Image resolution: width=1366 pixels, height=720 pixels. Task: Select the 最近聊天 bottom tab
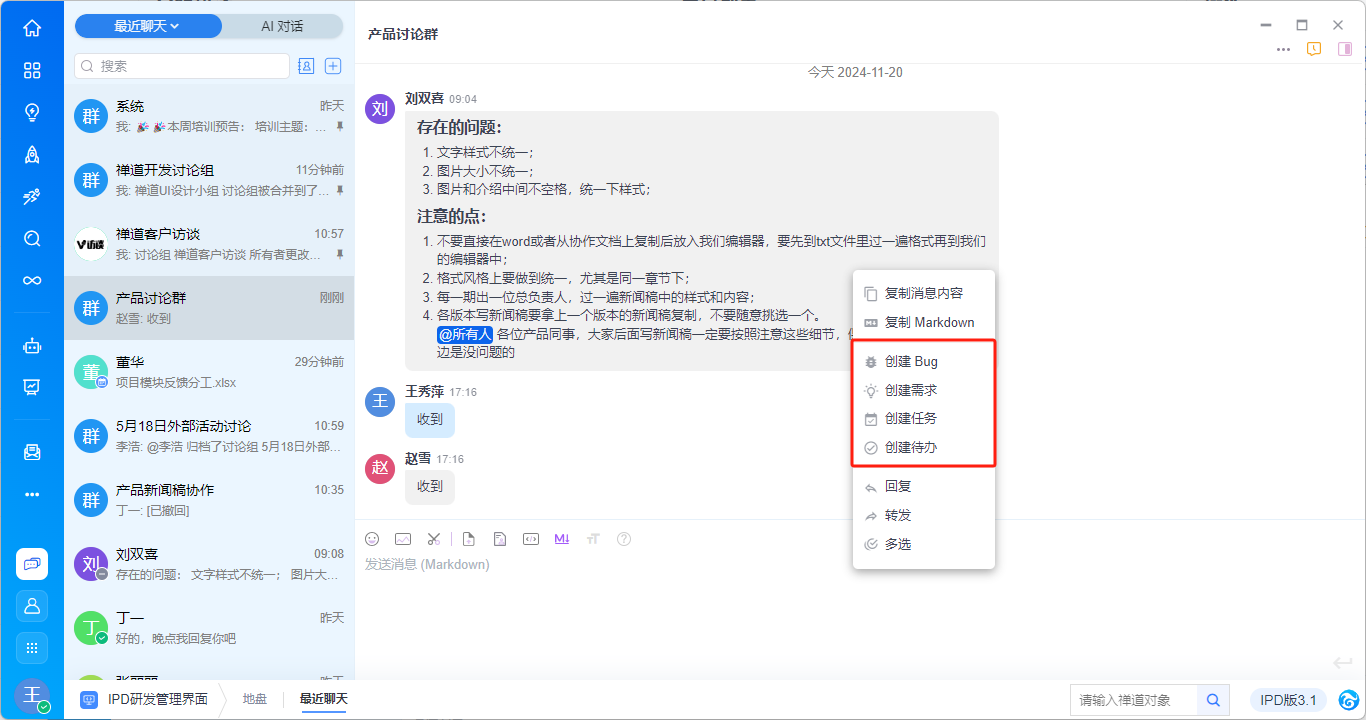[x=323, y=700]
